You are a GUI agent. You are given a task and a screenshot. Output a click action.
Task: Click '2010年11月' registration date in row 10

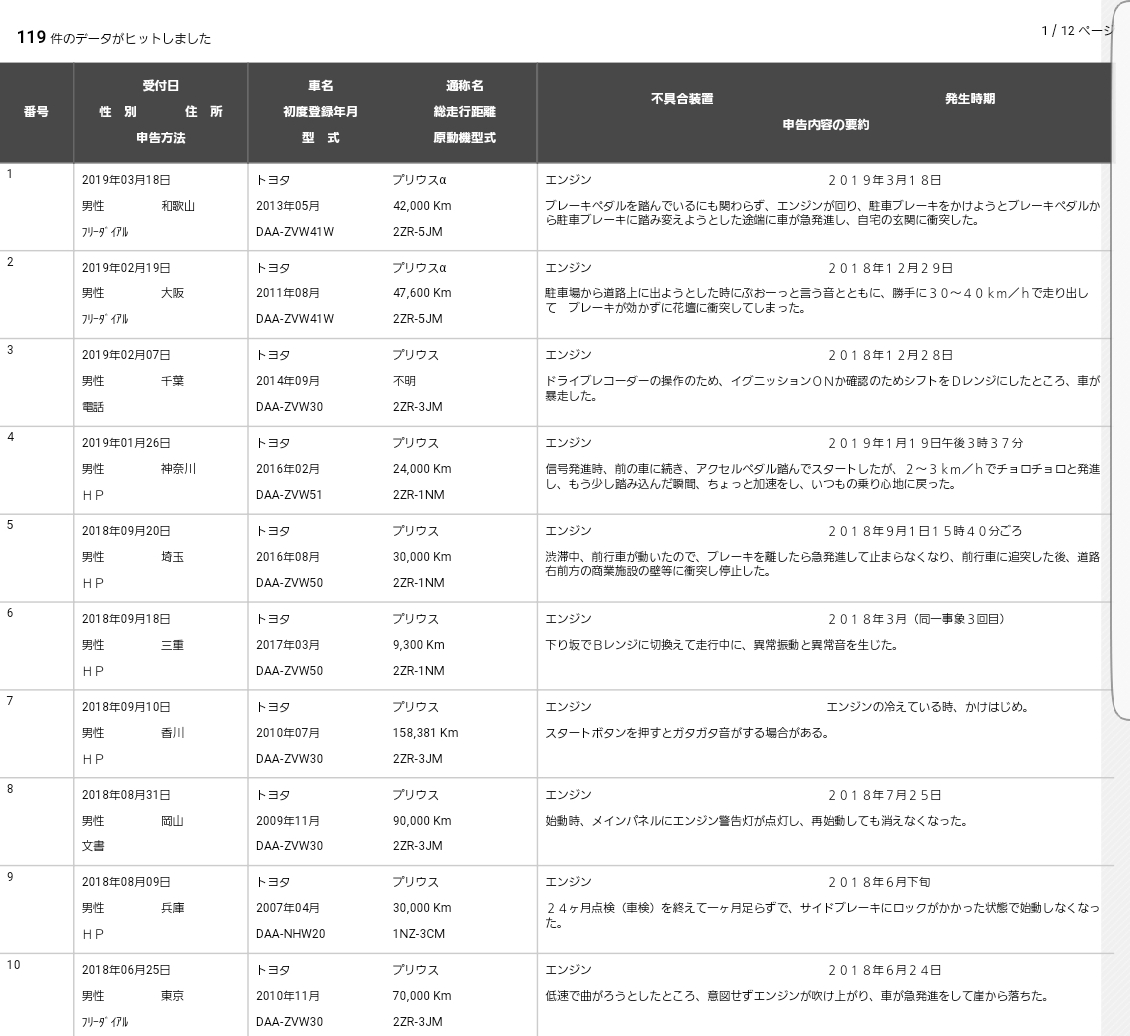coord(288,996)
